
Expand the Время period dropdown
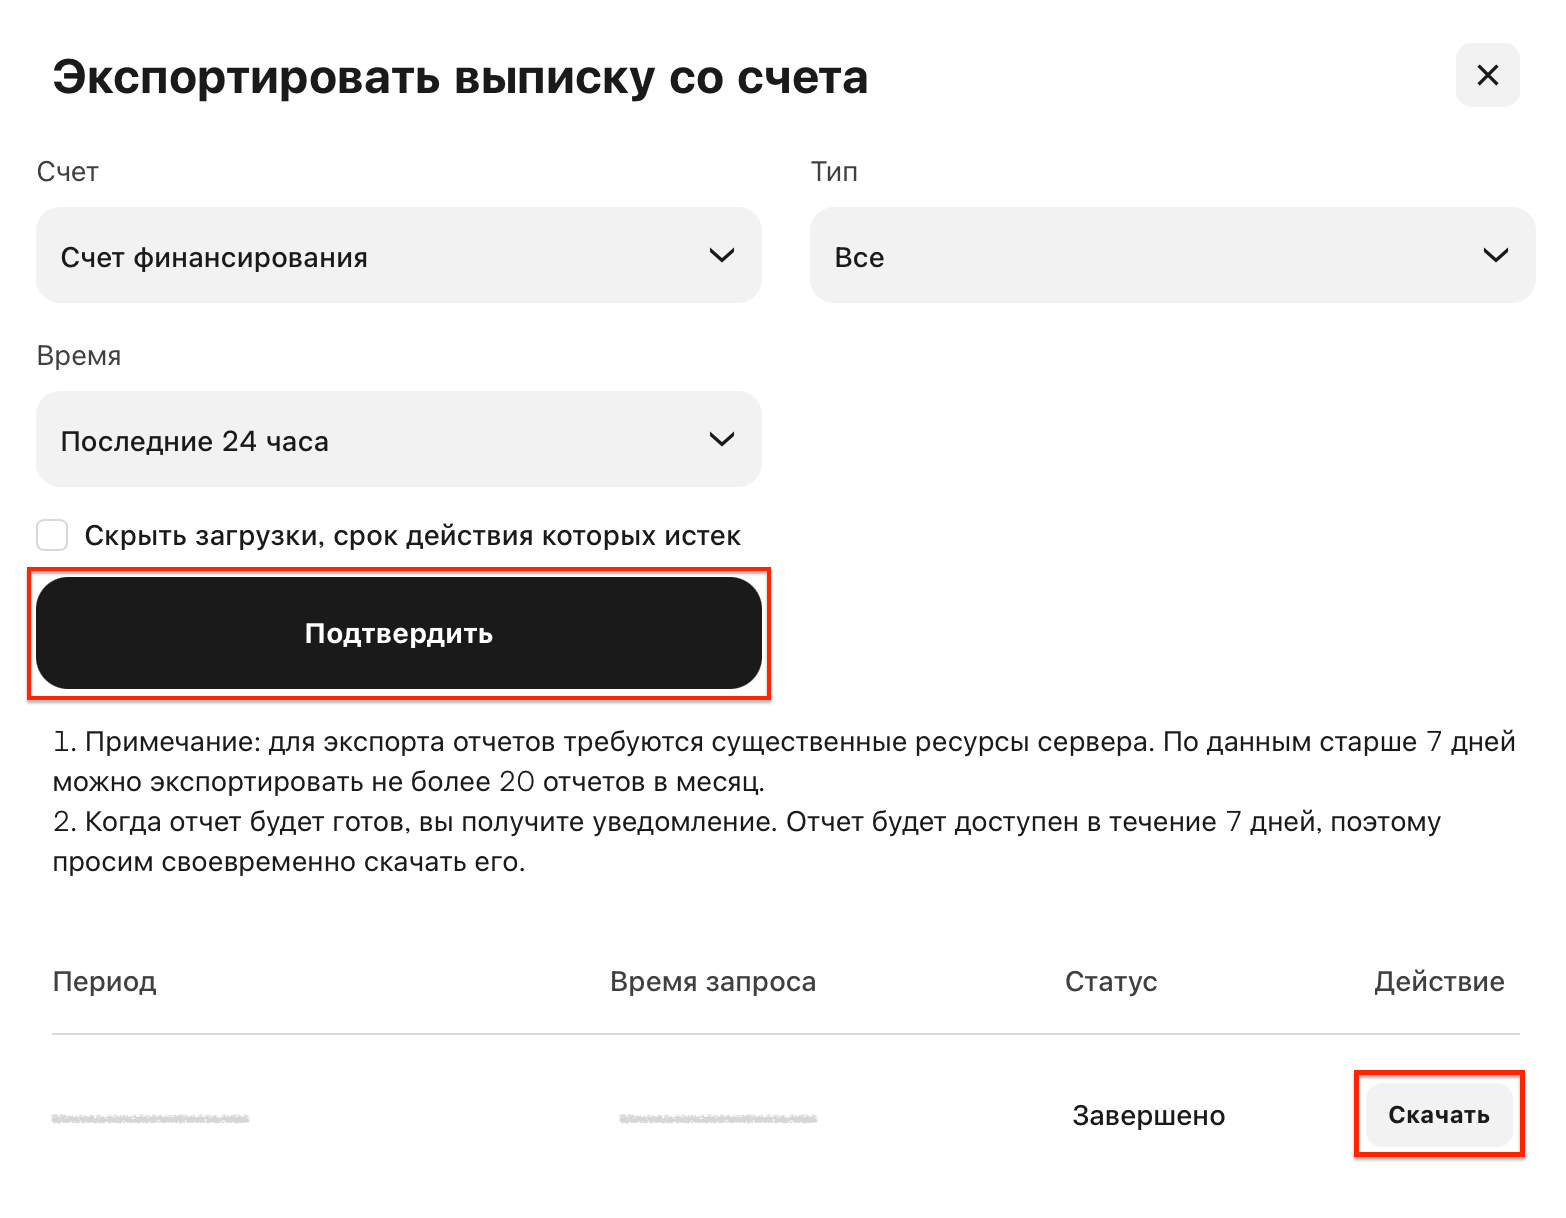(x=399, y=439)
